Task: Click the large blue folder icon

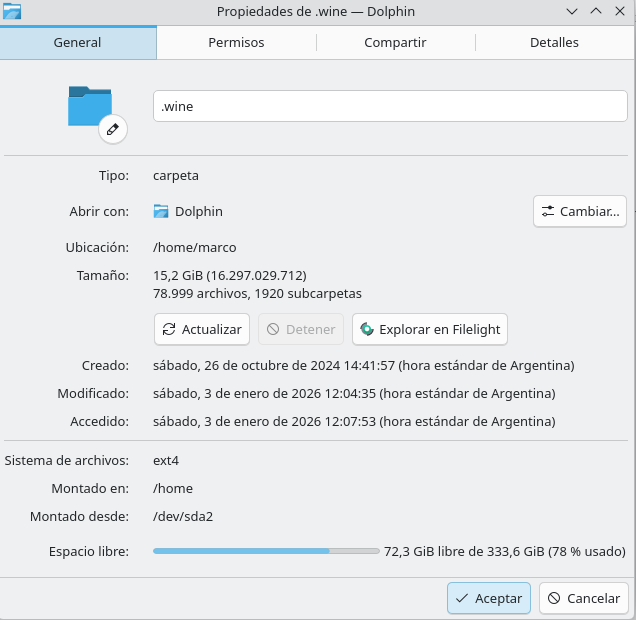Action: click(90, 106)
